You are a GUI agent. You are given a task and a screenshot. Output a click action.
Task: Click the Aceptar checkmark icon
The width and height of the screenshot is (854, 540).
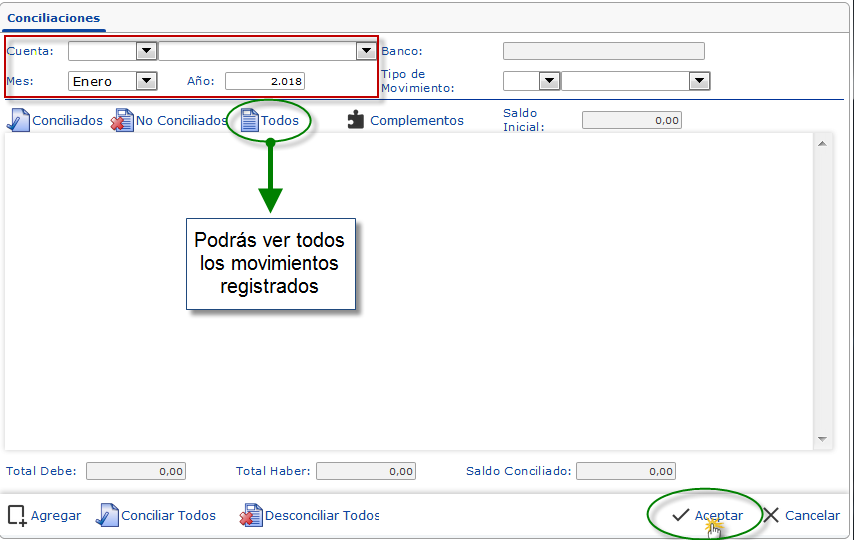click(680, 515)
